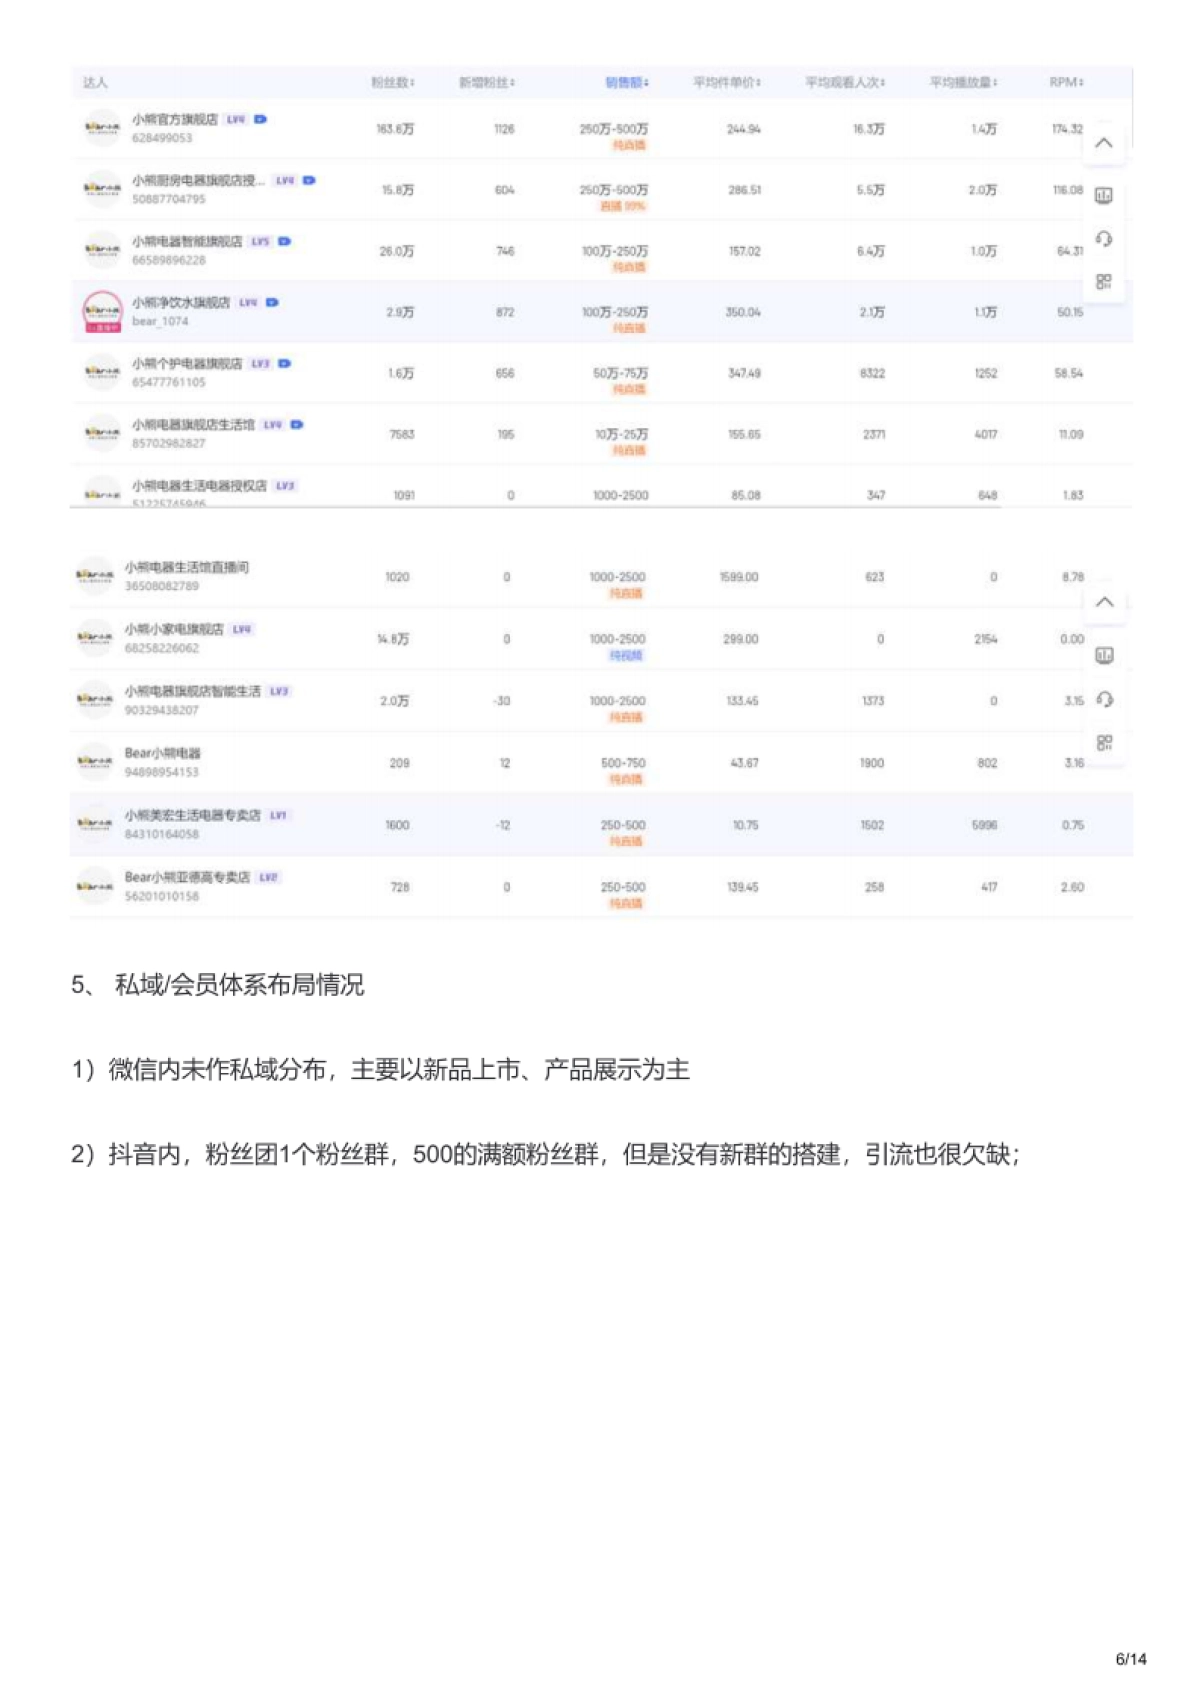Open the QR code icon in the first table
The image size is (1200, 1698).
(x=1103, y=282)
